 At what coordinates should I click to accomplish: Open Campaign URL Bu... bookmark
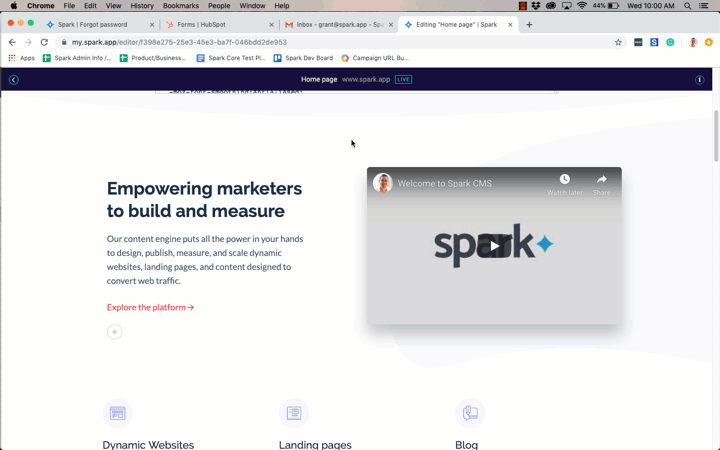point(375,58)
